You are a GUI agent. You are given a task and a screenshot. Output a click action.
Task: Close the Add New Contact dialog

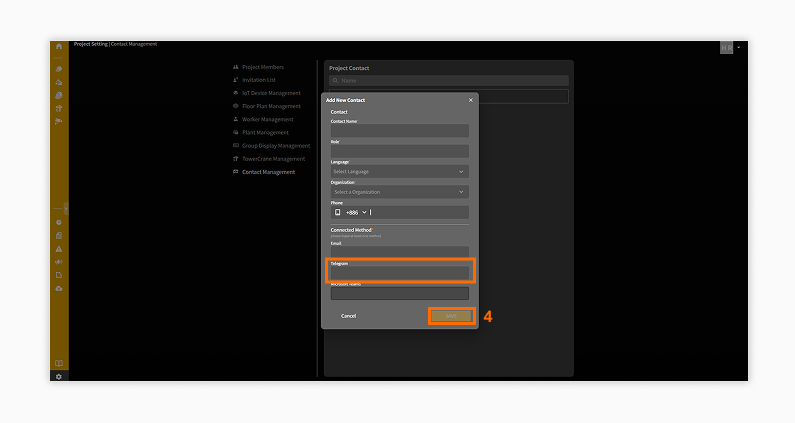[x=471, y=100]
